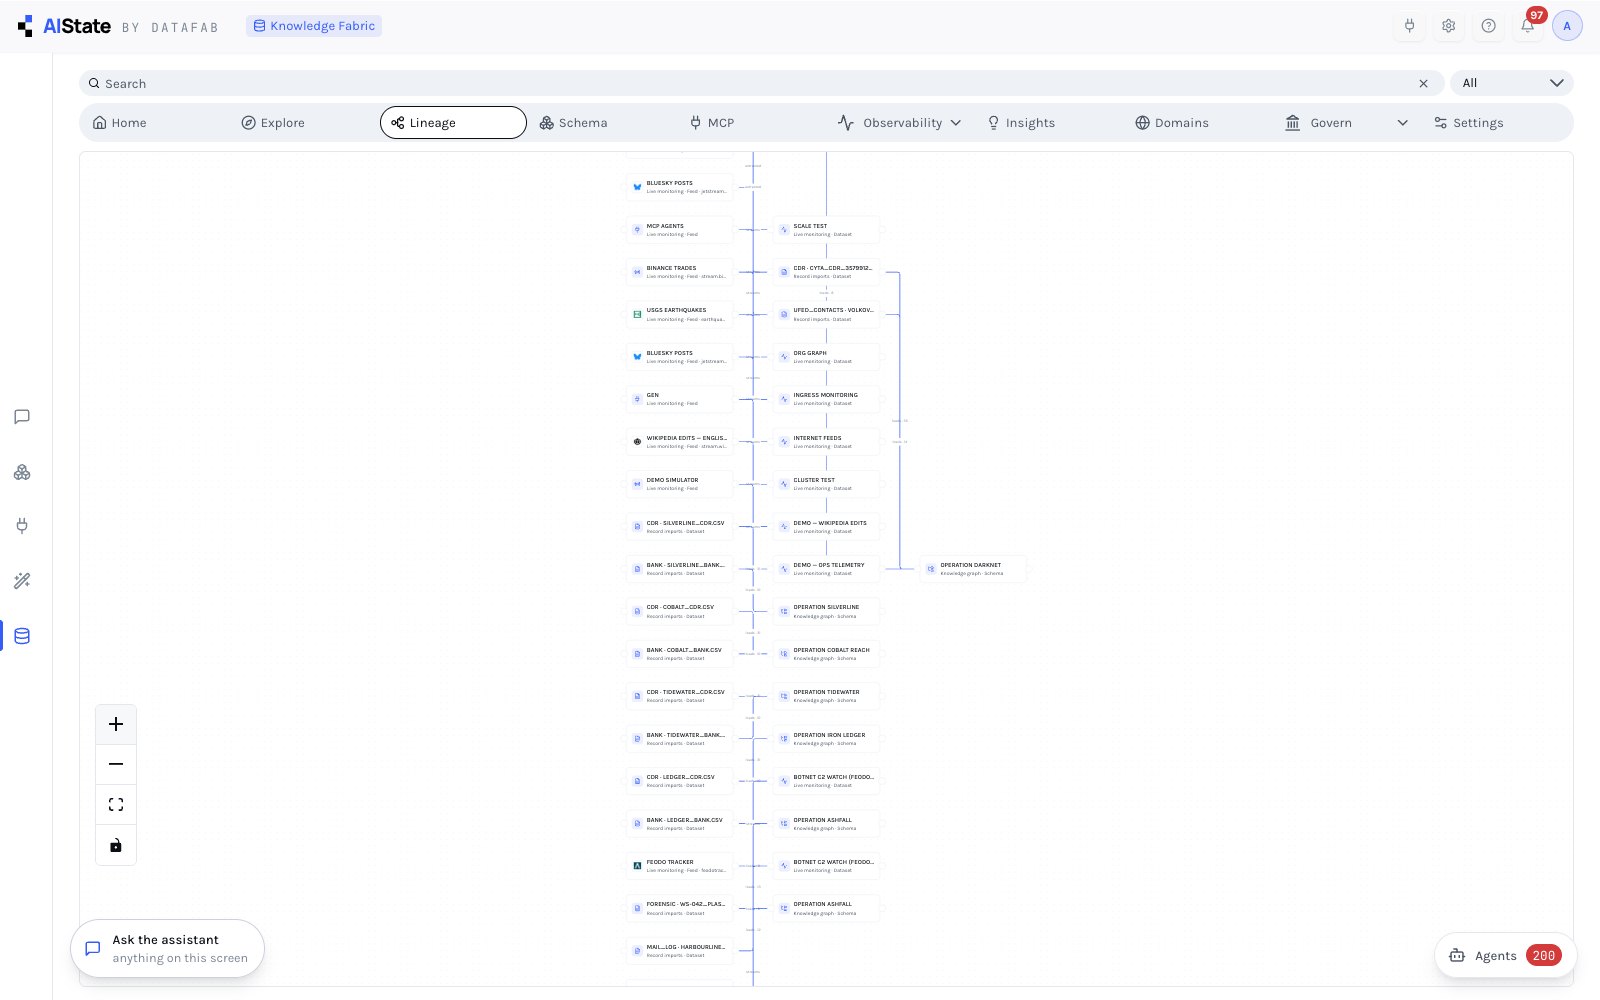This screenshot has width=1600, height=1000.
Task: Select the Operation Silverline node
Action: point(827,611)
